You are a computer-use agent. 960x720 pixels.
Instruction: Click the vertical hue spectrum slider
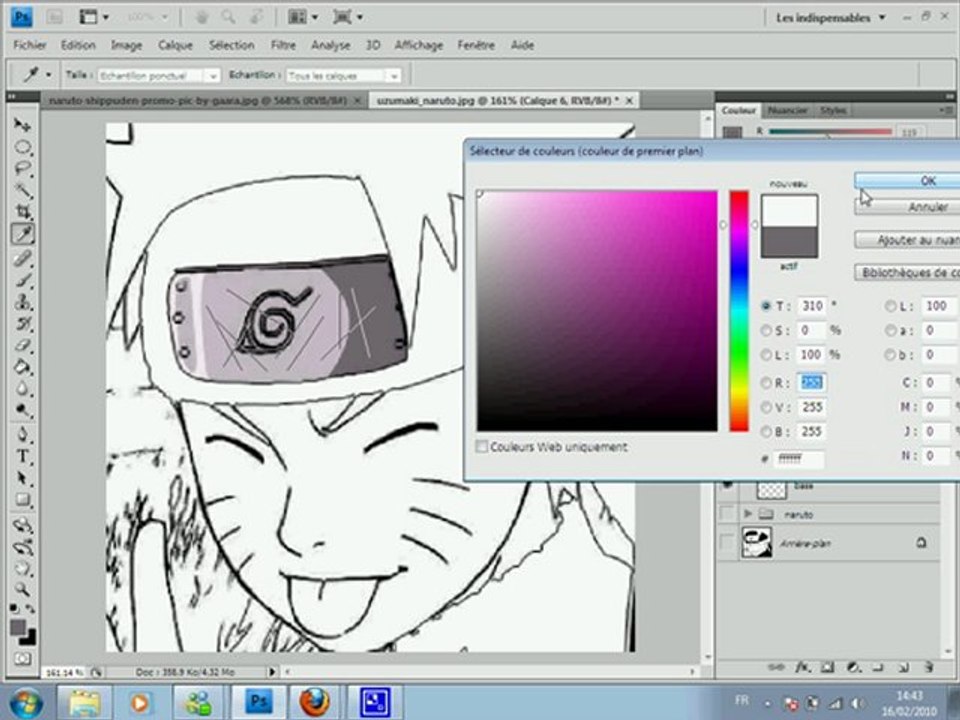click(739, 311)
